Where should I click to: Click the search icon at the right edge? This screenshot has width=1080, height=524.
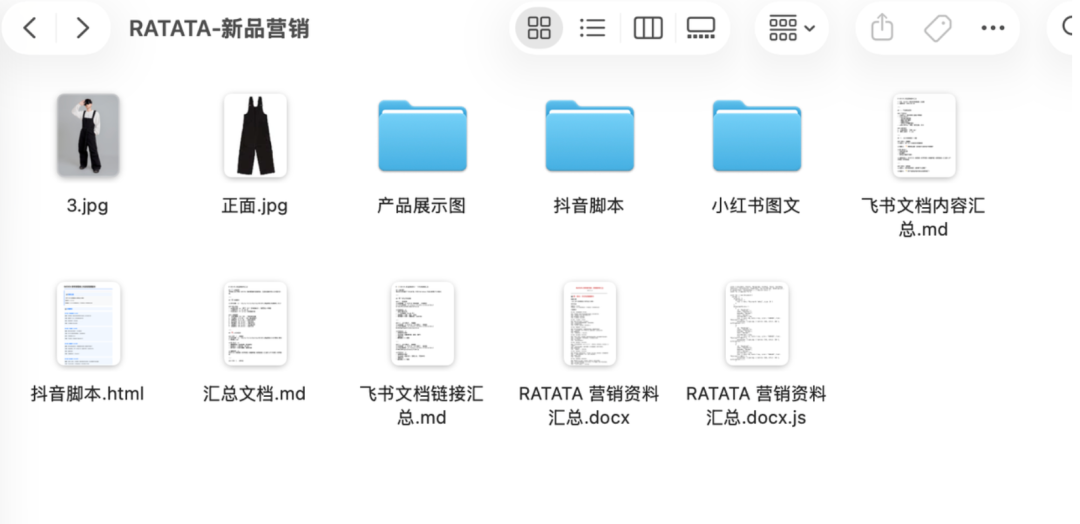1069,28
